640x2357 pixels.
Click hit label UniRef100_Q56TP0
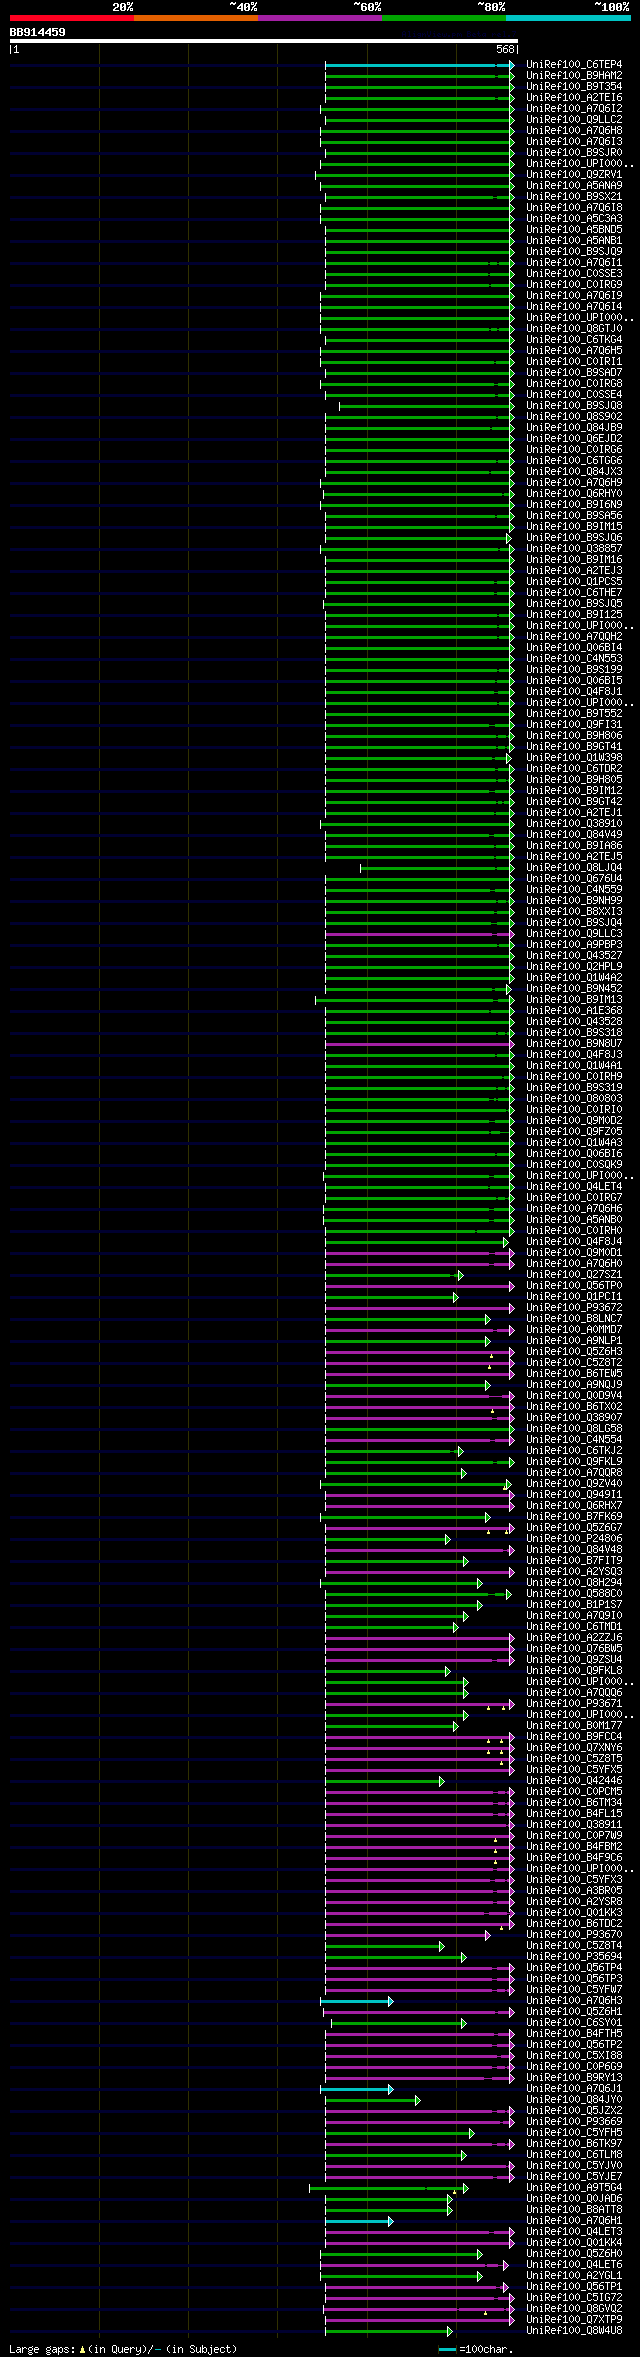(x=574, y=1286)
